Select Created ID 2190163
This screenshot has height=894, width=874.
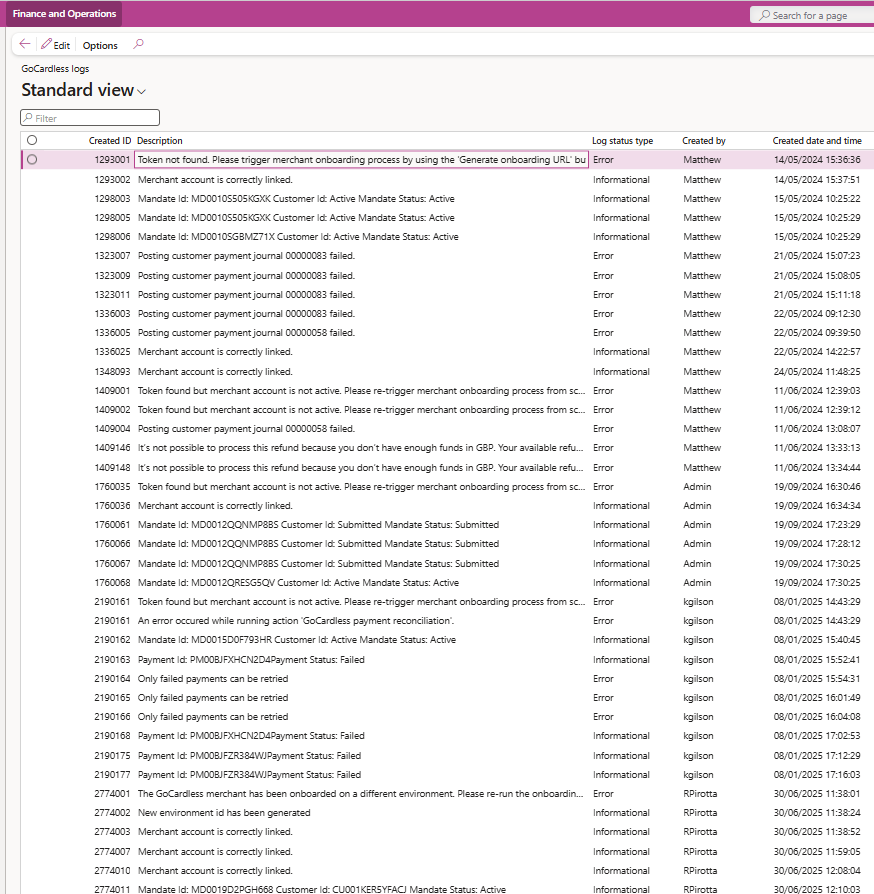click(x=112, y=660)
